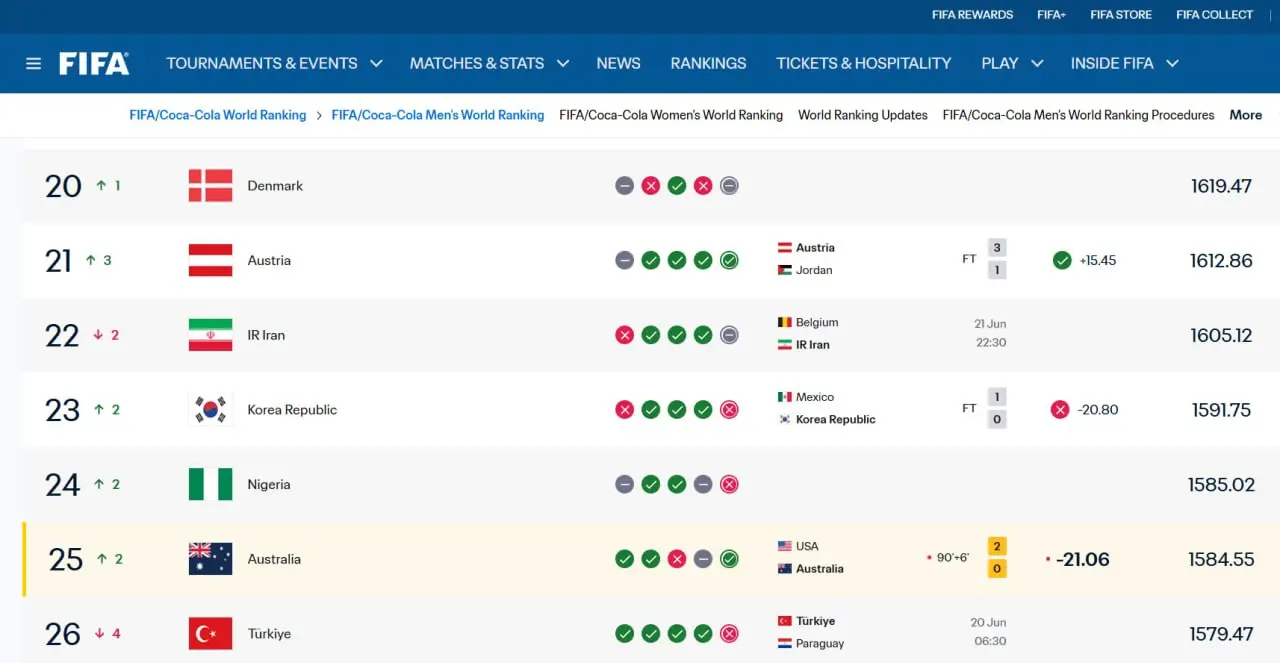Click the FIFA Store link
This screenshot has width=1280, height=663.
(1121, 15)
